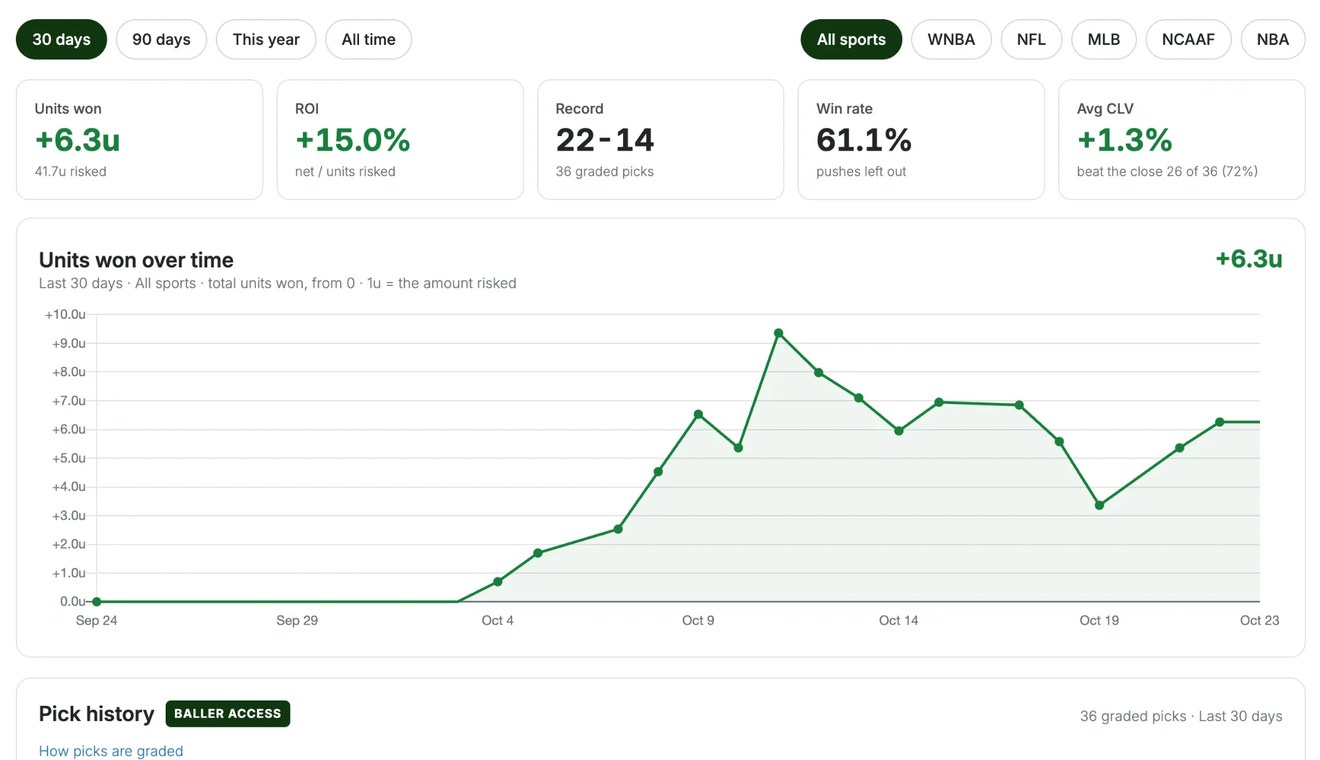Click the 41.7u risked text
The image size is (1320, 760).
pyautogui.click(x=71, y=171)
